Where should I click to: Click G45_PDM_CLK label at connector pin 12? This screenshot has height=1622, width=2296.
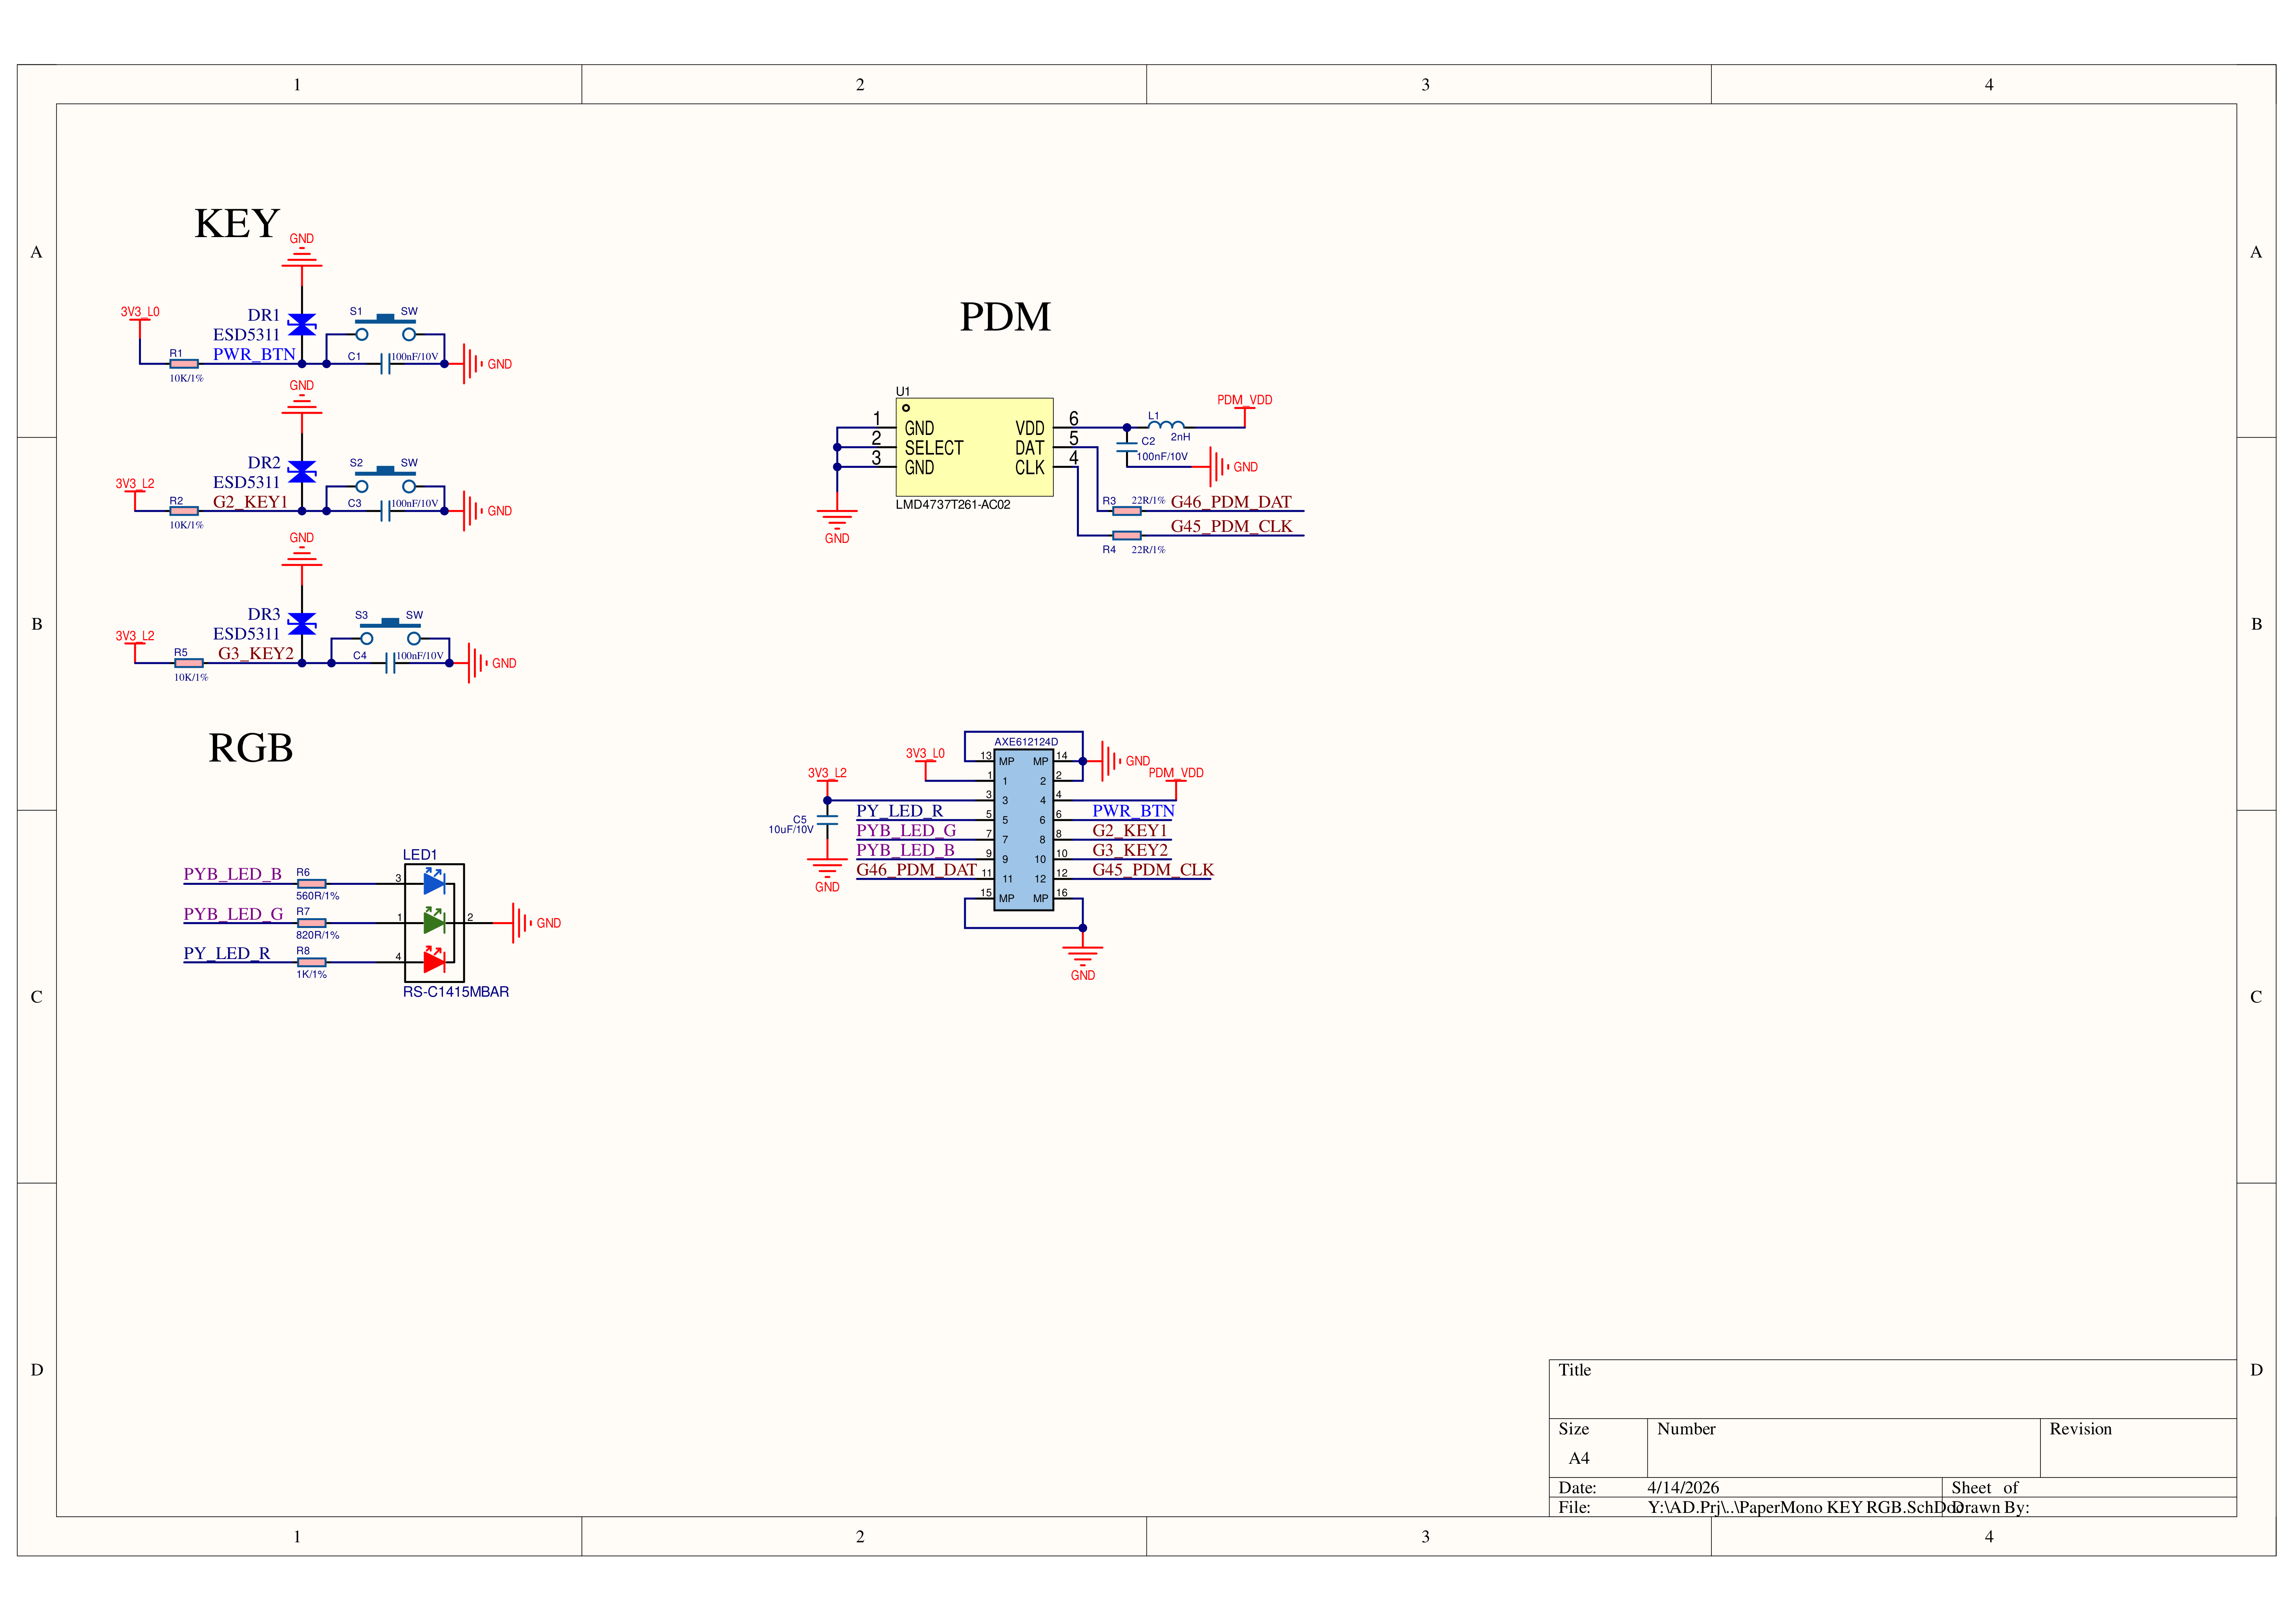[x=1153, y=870]
